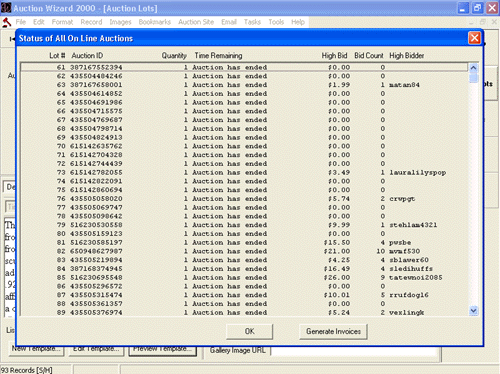Select lot 76 row with bidder crwpgt

point(244,199)
